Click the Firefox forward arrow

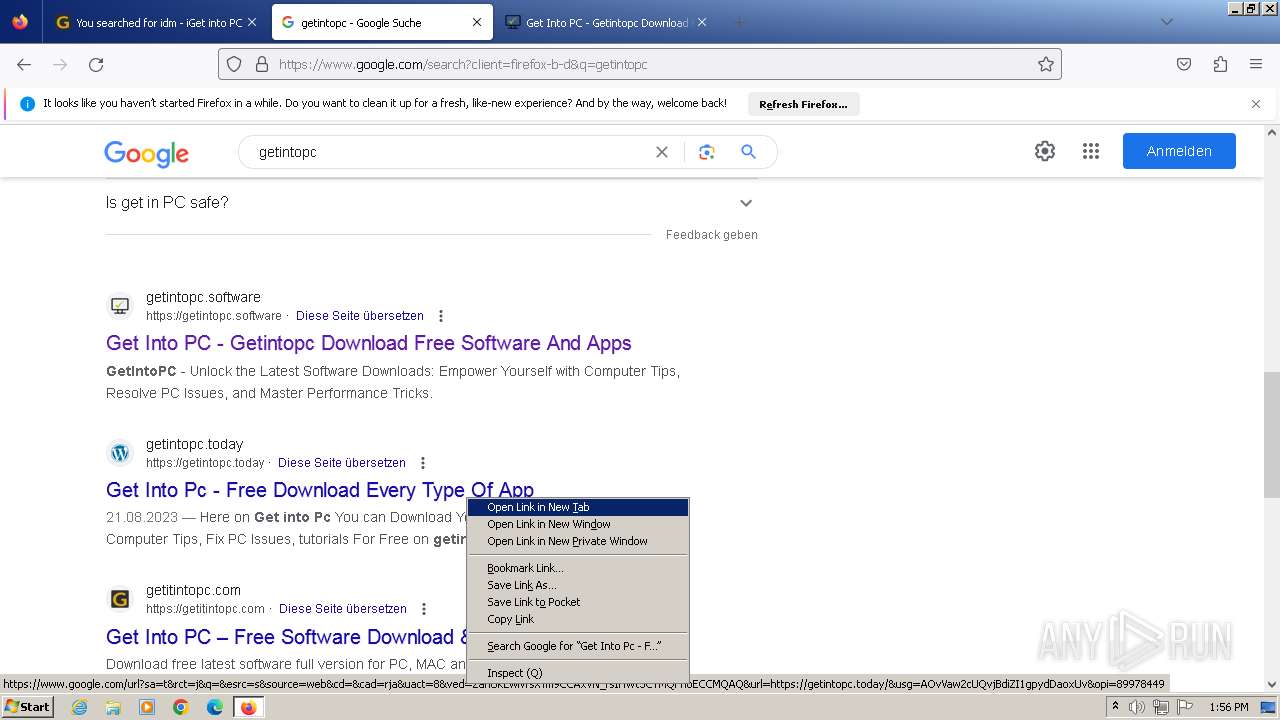(x=60, y=64)
